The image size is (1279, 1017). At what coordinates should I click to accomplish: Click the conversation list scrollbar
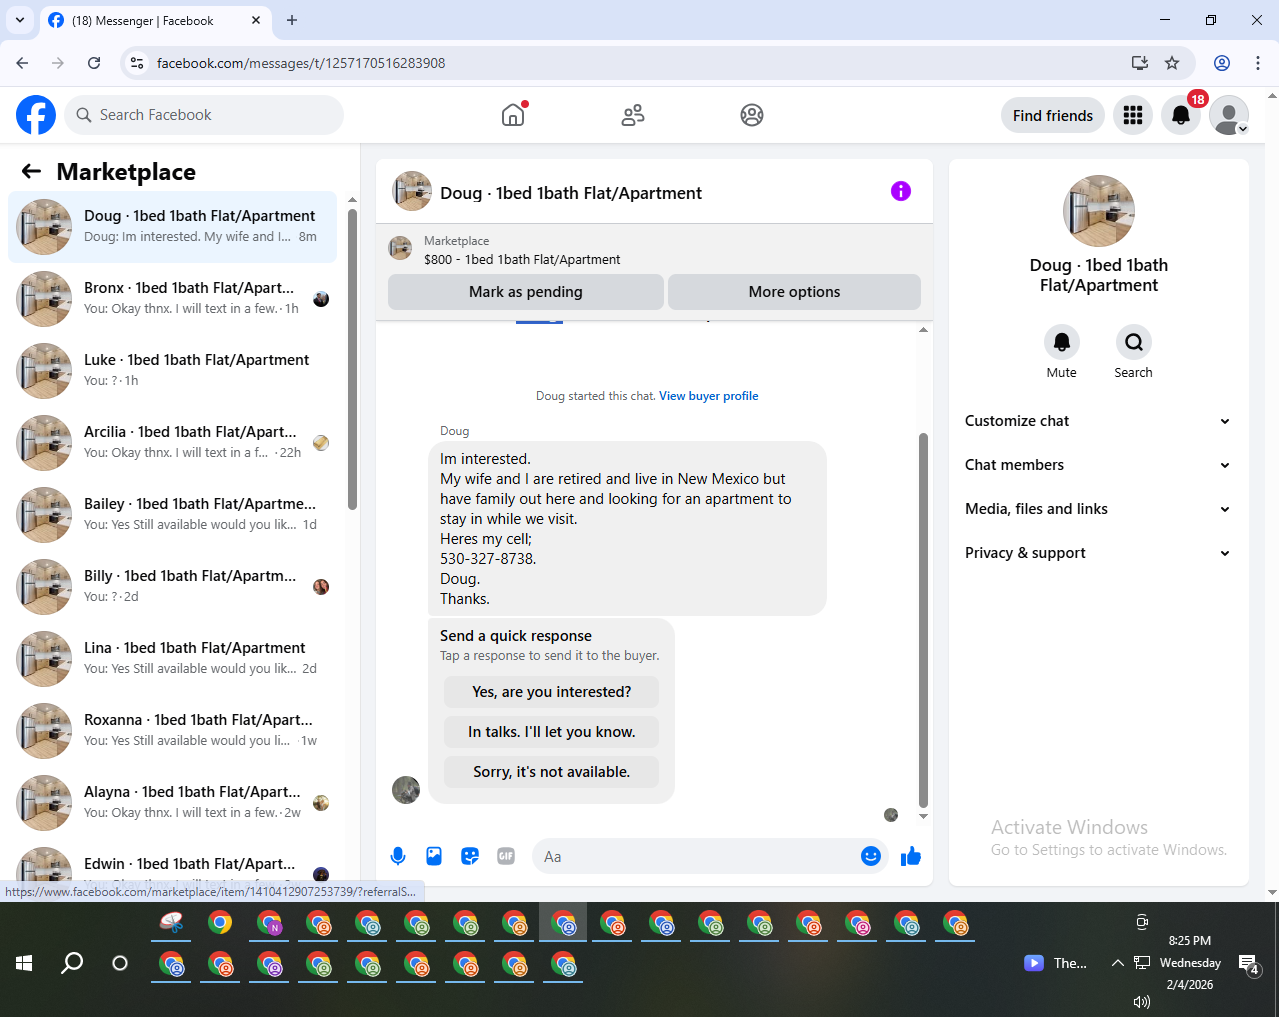(352, 360)
